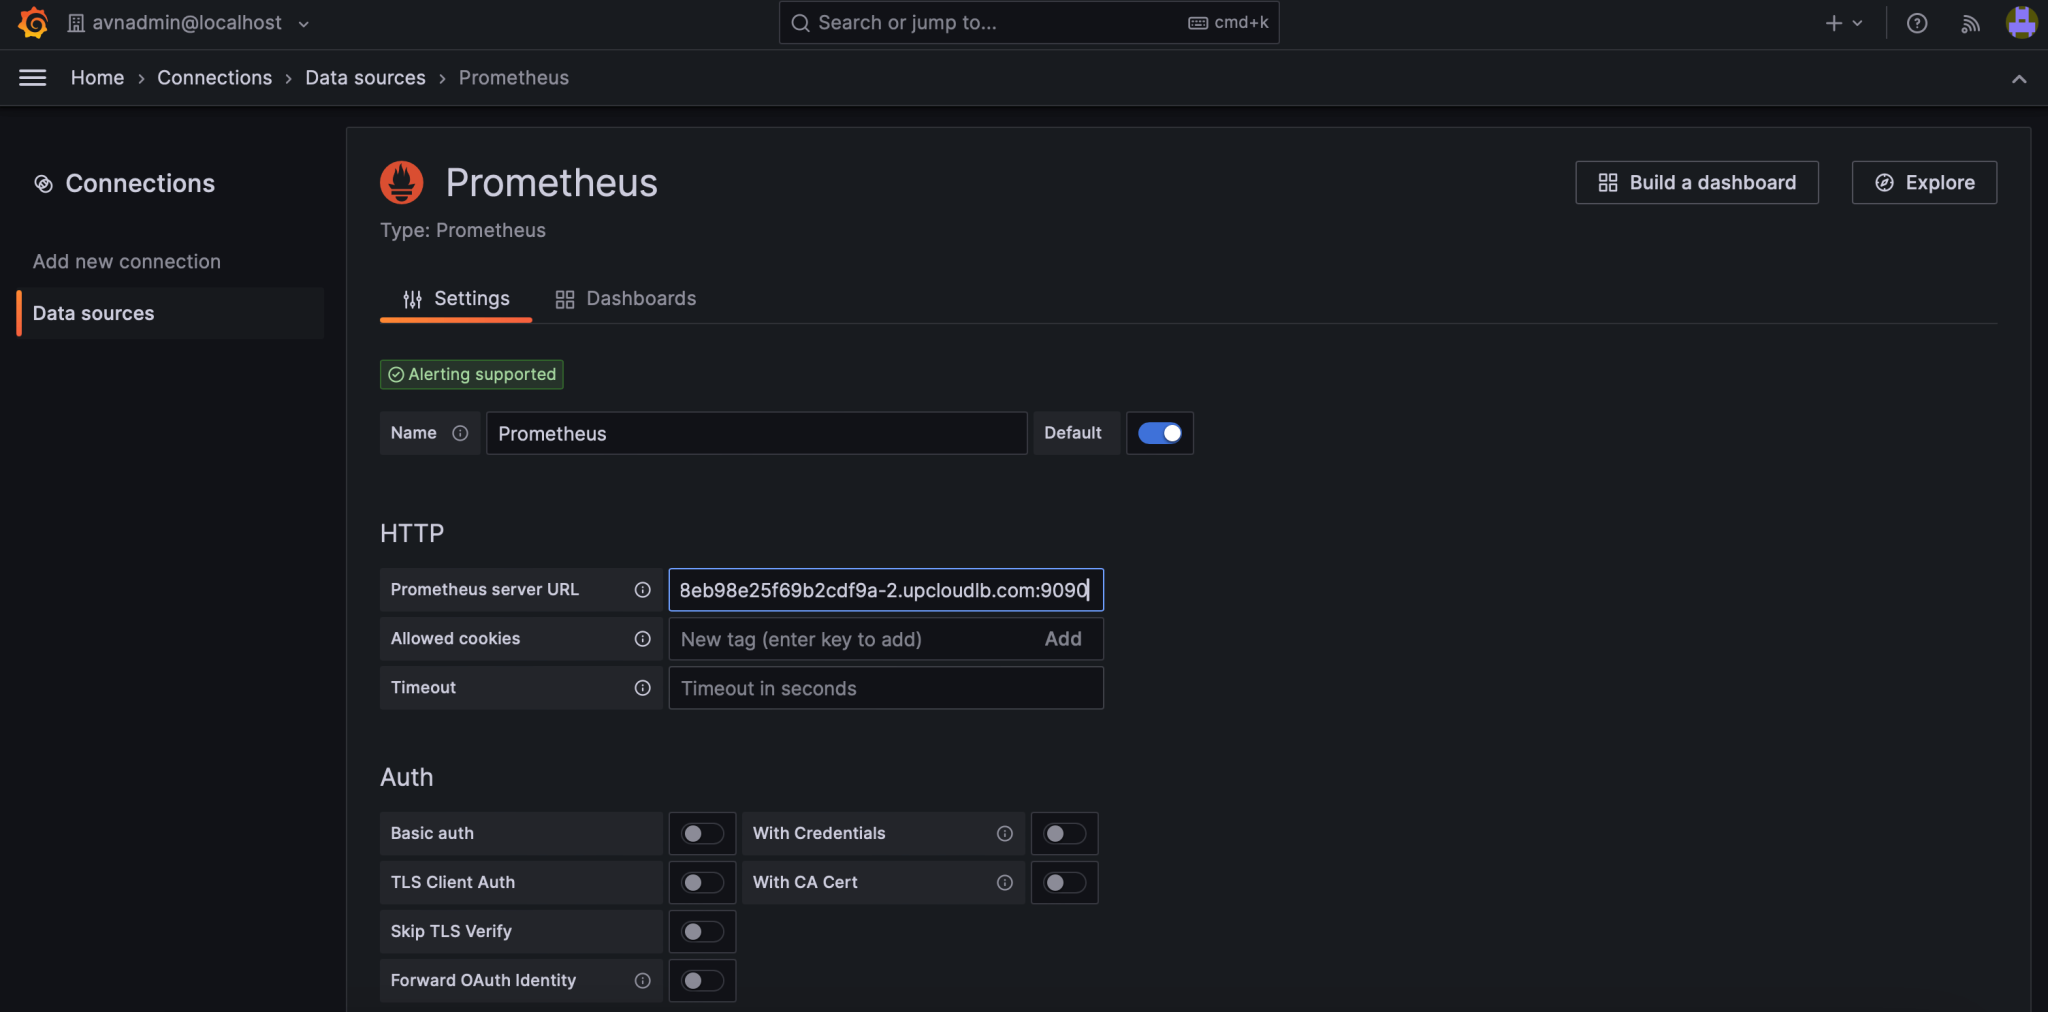Screen dimensions: 2048x1012
Task: Click info icon next to Name
Action: 460,433
